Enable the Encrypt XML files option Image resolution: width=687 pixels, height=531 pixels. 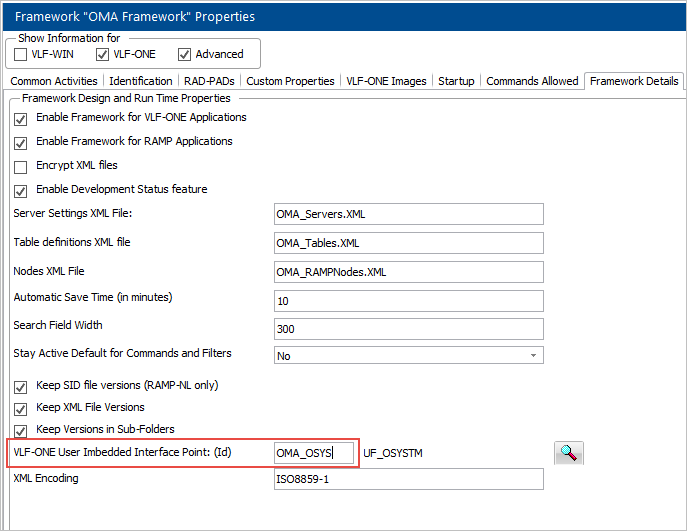pyautogui.click(x=21, y=166)
